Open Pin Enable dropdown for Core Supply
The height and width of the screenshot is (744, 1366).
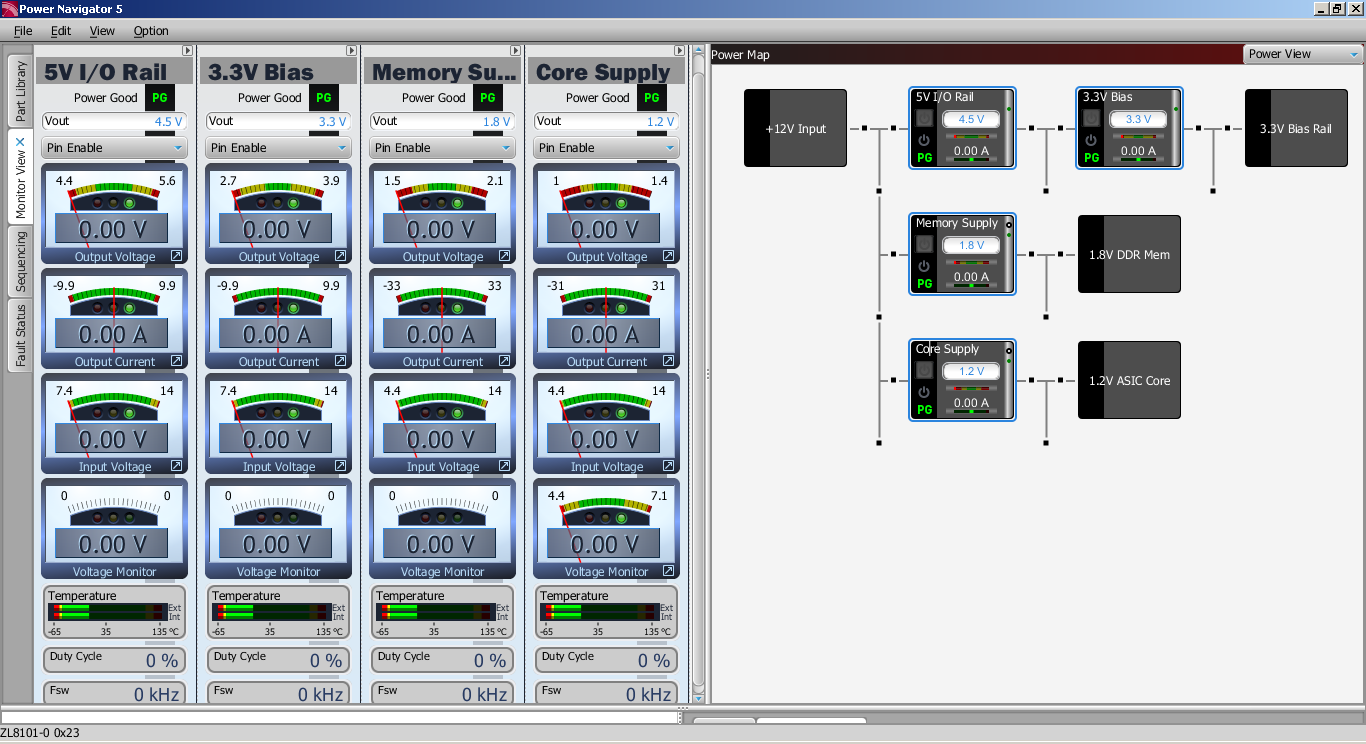point(606,148)
